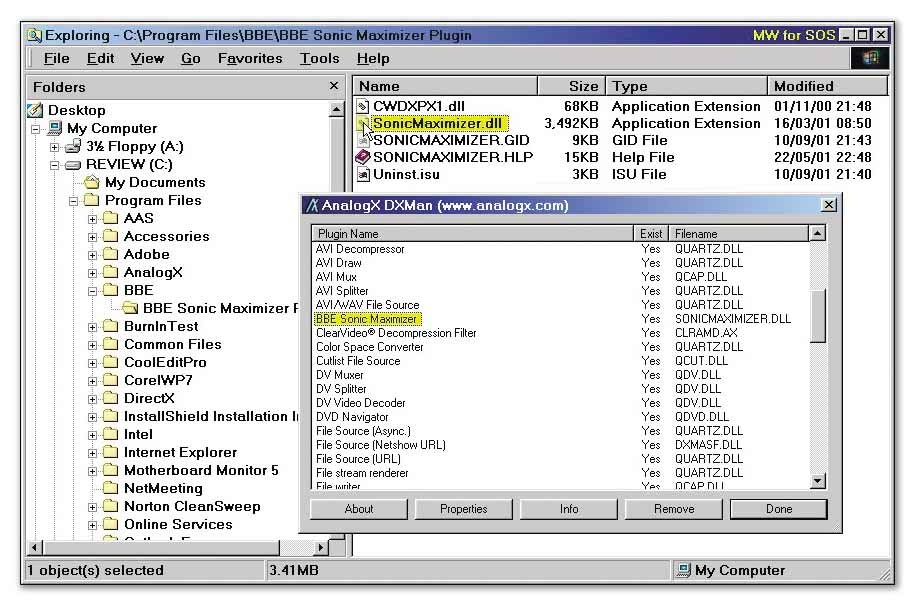
Task: Select the Norton CleanSweep folder
Action: [192, 506]
